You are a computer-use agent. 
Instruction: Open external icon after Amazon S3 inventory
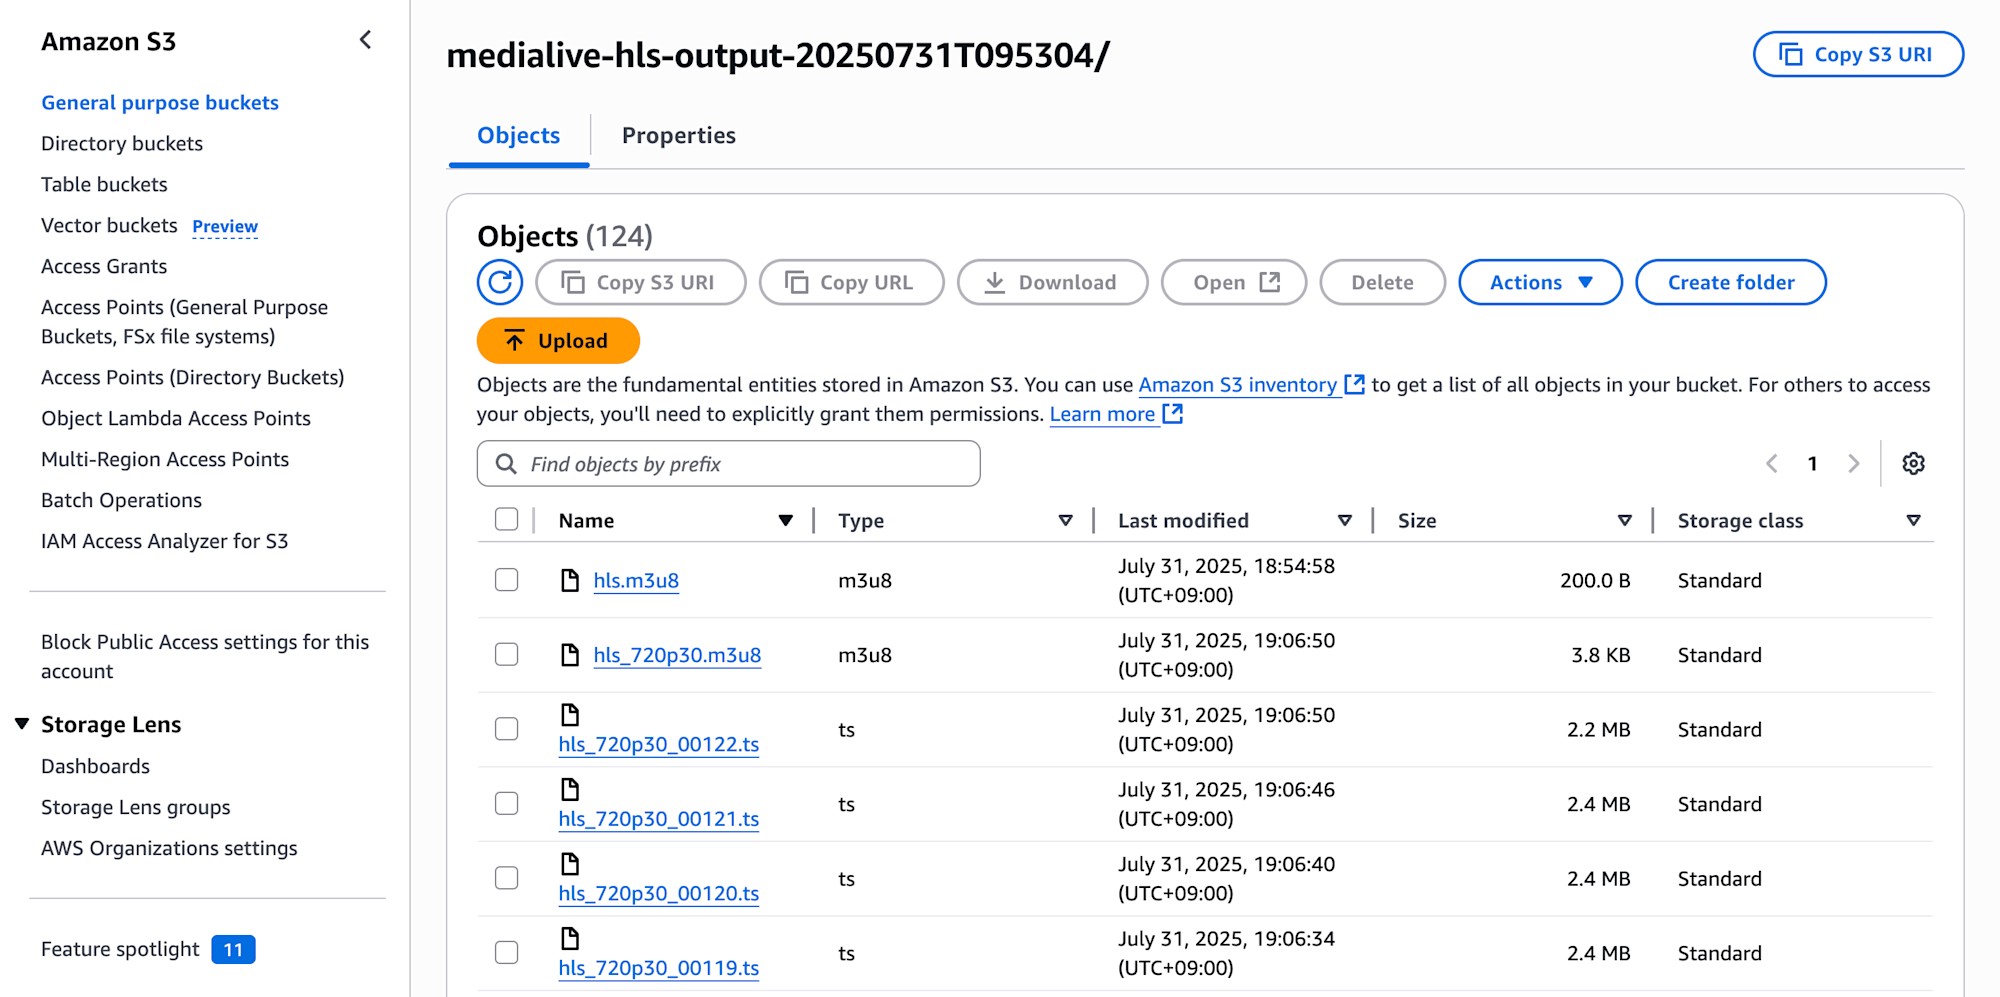pyautogui.click(x=1354, y=384)
